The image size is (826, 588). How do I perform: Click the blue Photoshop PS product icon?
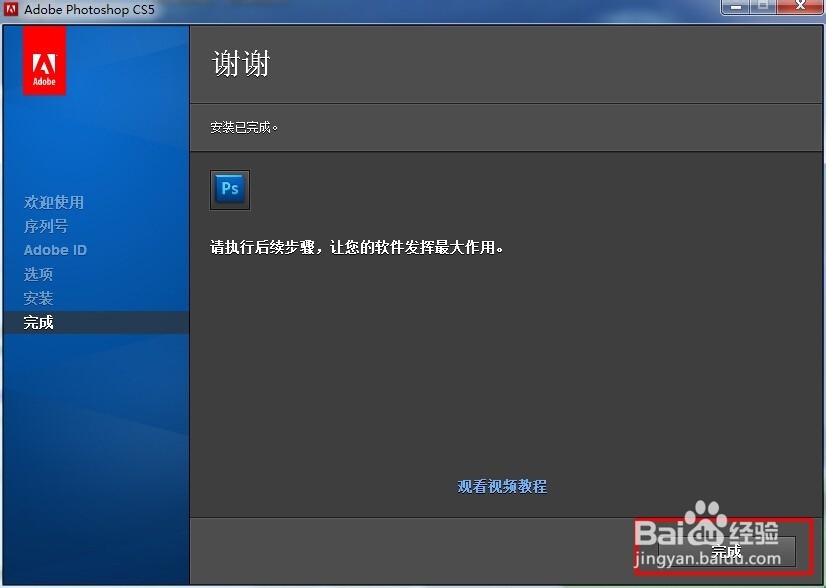pos(229,189)
